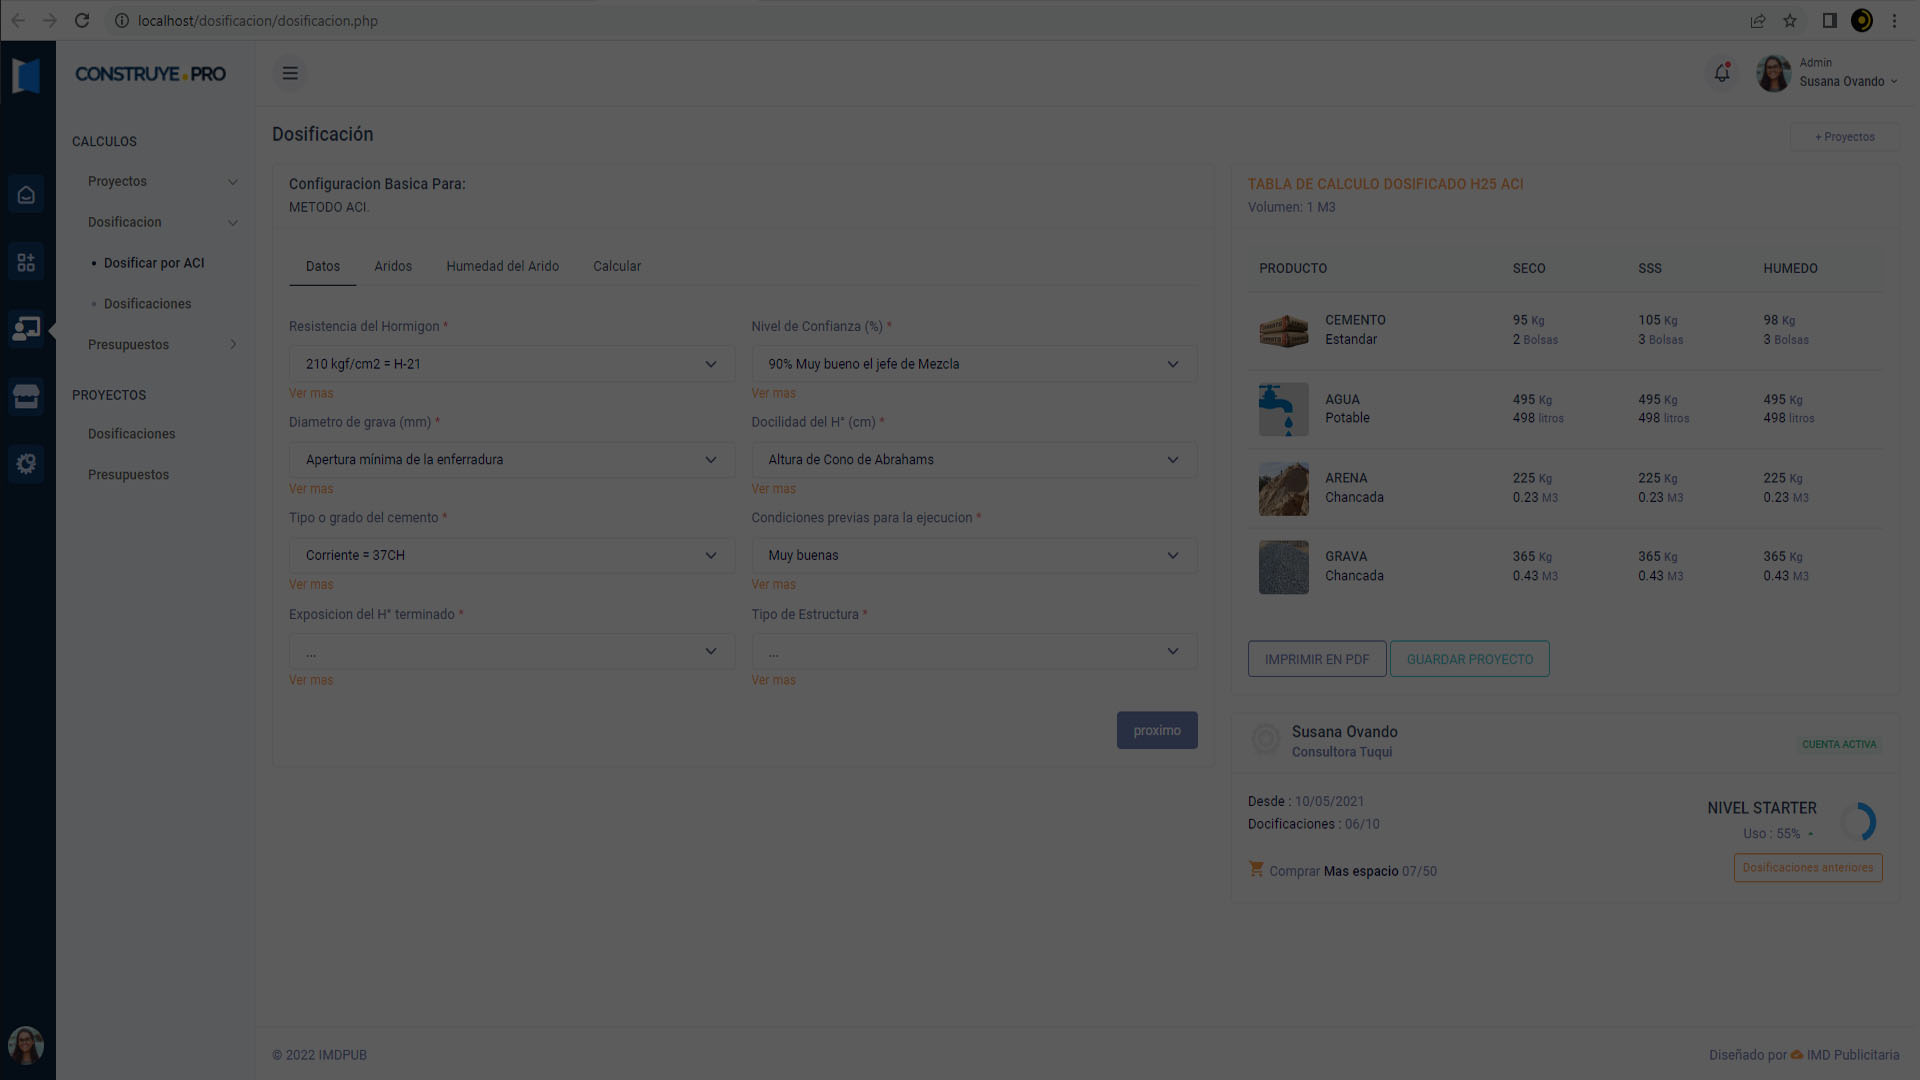Click the shopping cart icon beside Comprar

pyautogui.click(x=1256, y=869)
